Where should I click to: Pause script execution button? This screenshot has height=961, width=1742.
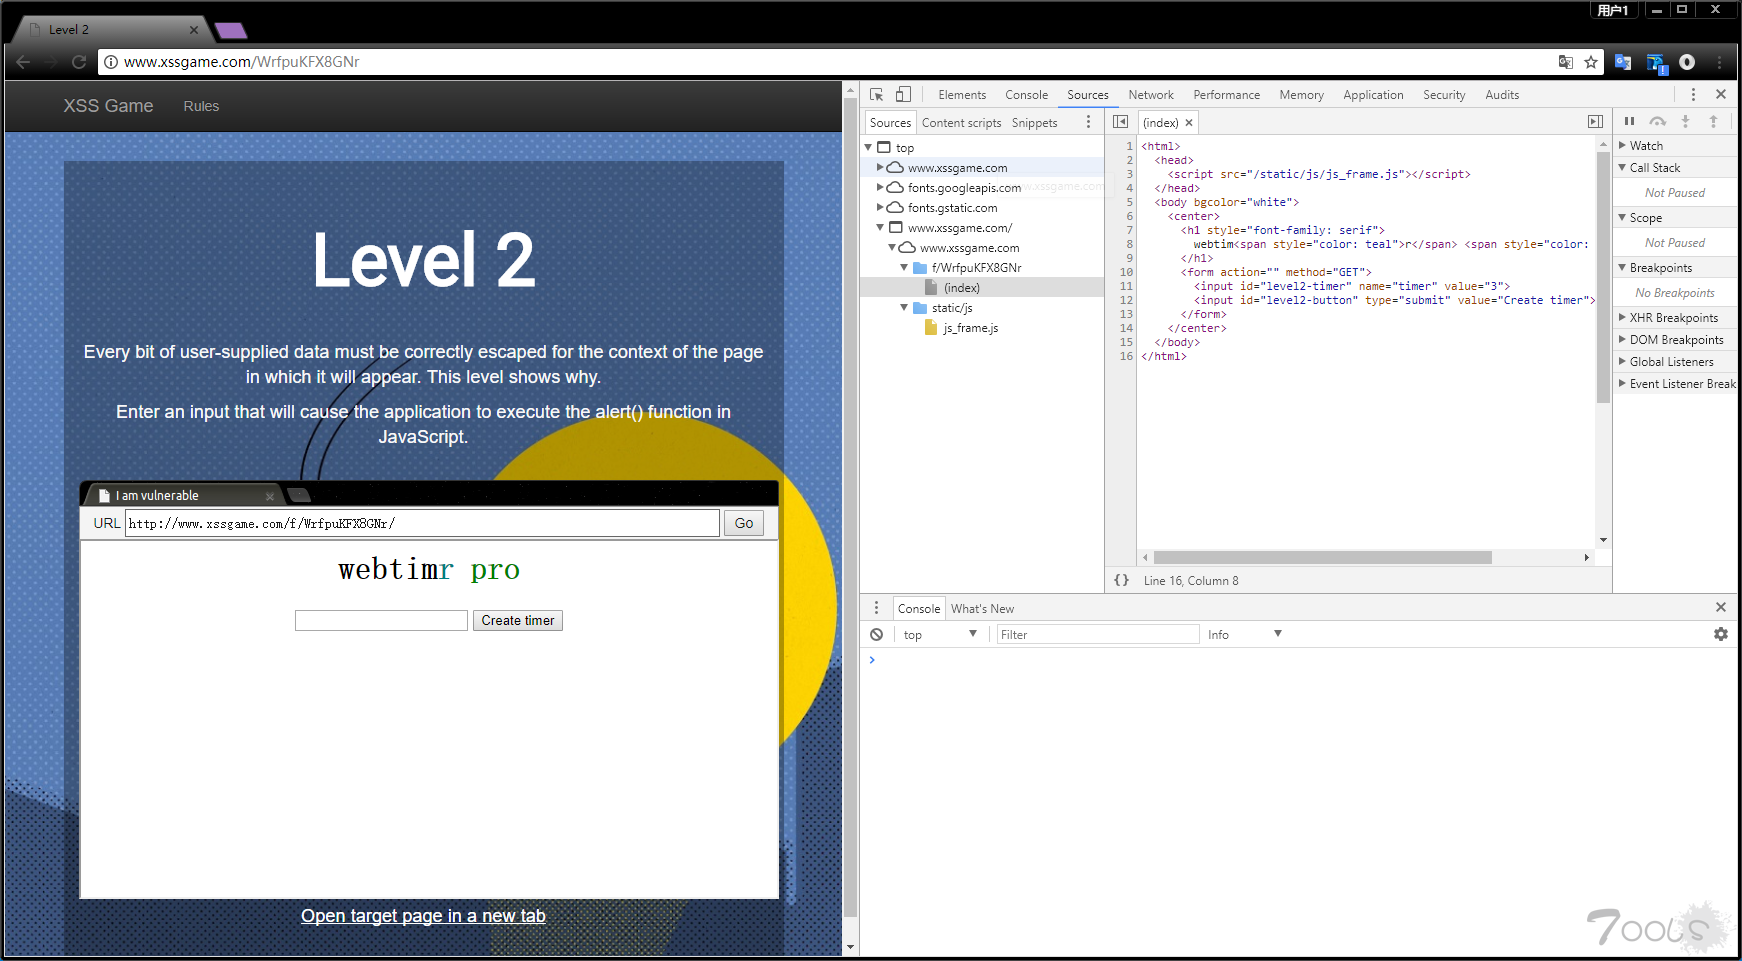[1629, 121]
